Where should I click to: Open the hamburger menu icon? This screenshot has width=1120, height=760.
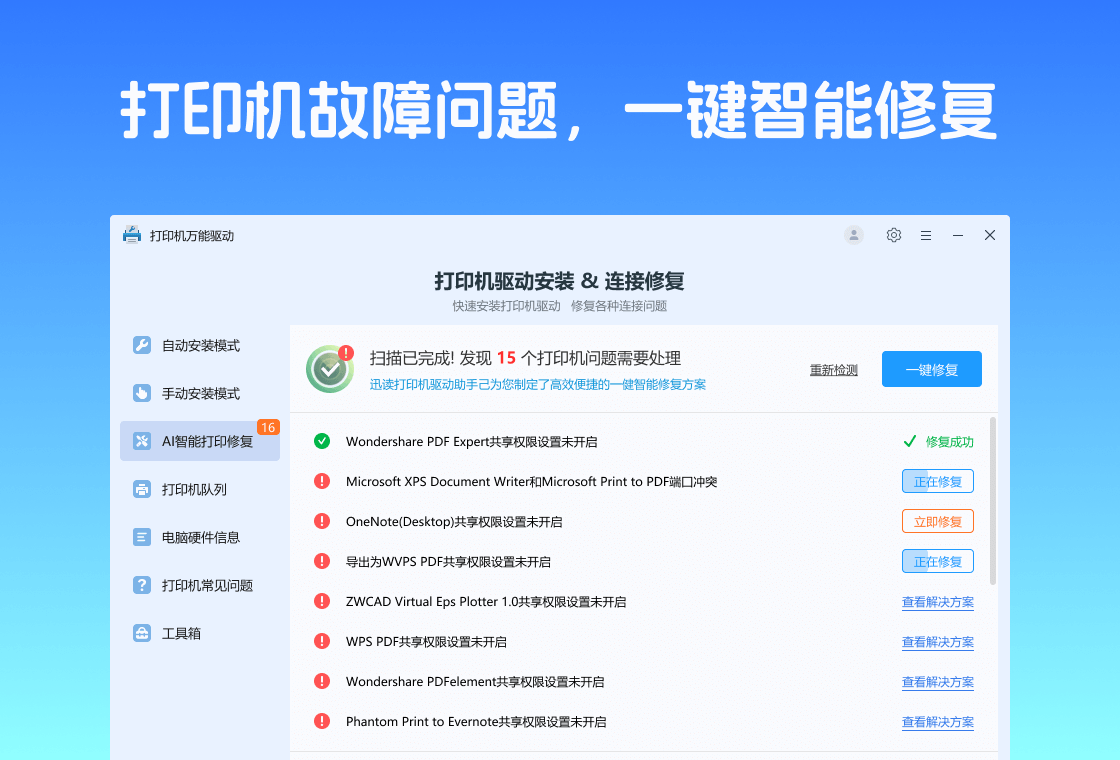click(x=926, y=235)
